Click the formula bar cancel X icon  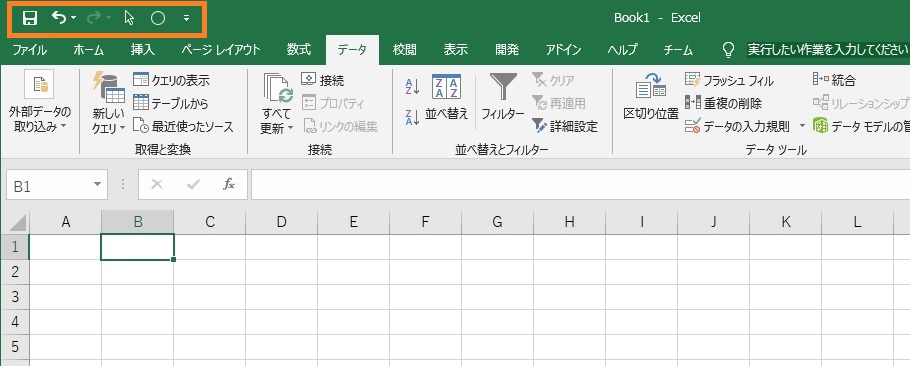tap(157, 185)
